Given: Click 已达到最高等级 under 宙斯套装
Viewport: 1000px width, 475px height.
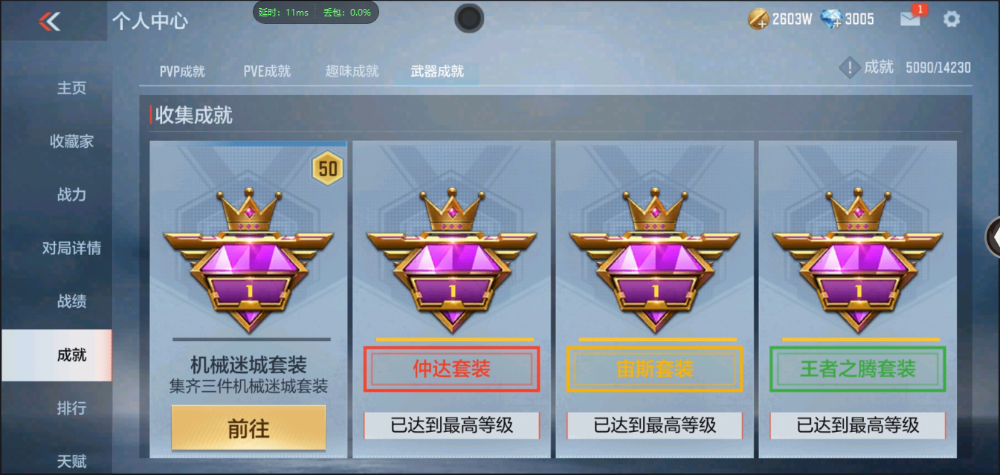Looking at the screenshot, I should point(654,425).
